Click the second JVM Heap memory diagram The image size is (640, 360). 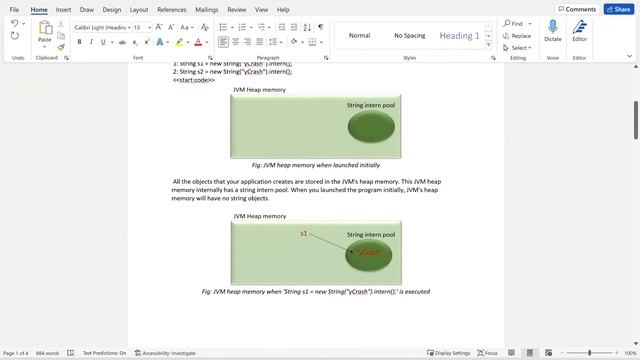click(x=316, y=253)
